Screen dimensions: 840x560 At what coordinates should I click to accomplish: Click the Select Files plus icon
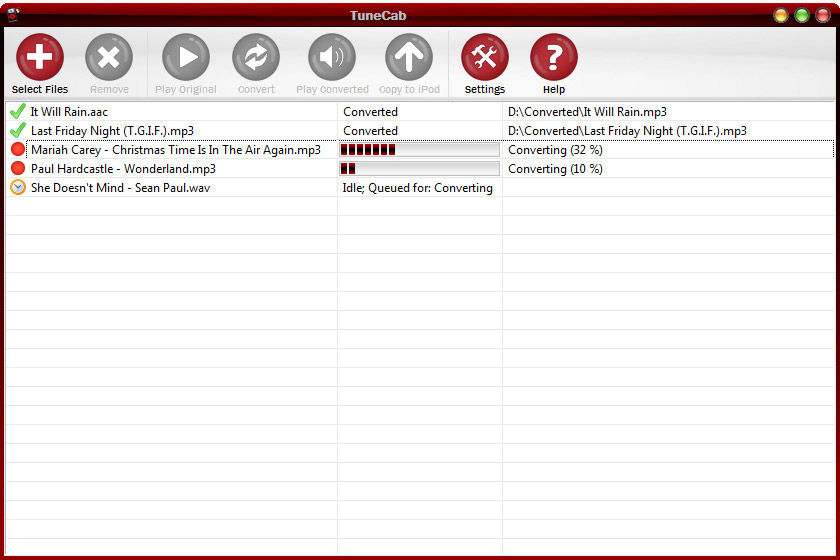pos(40,57)
